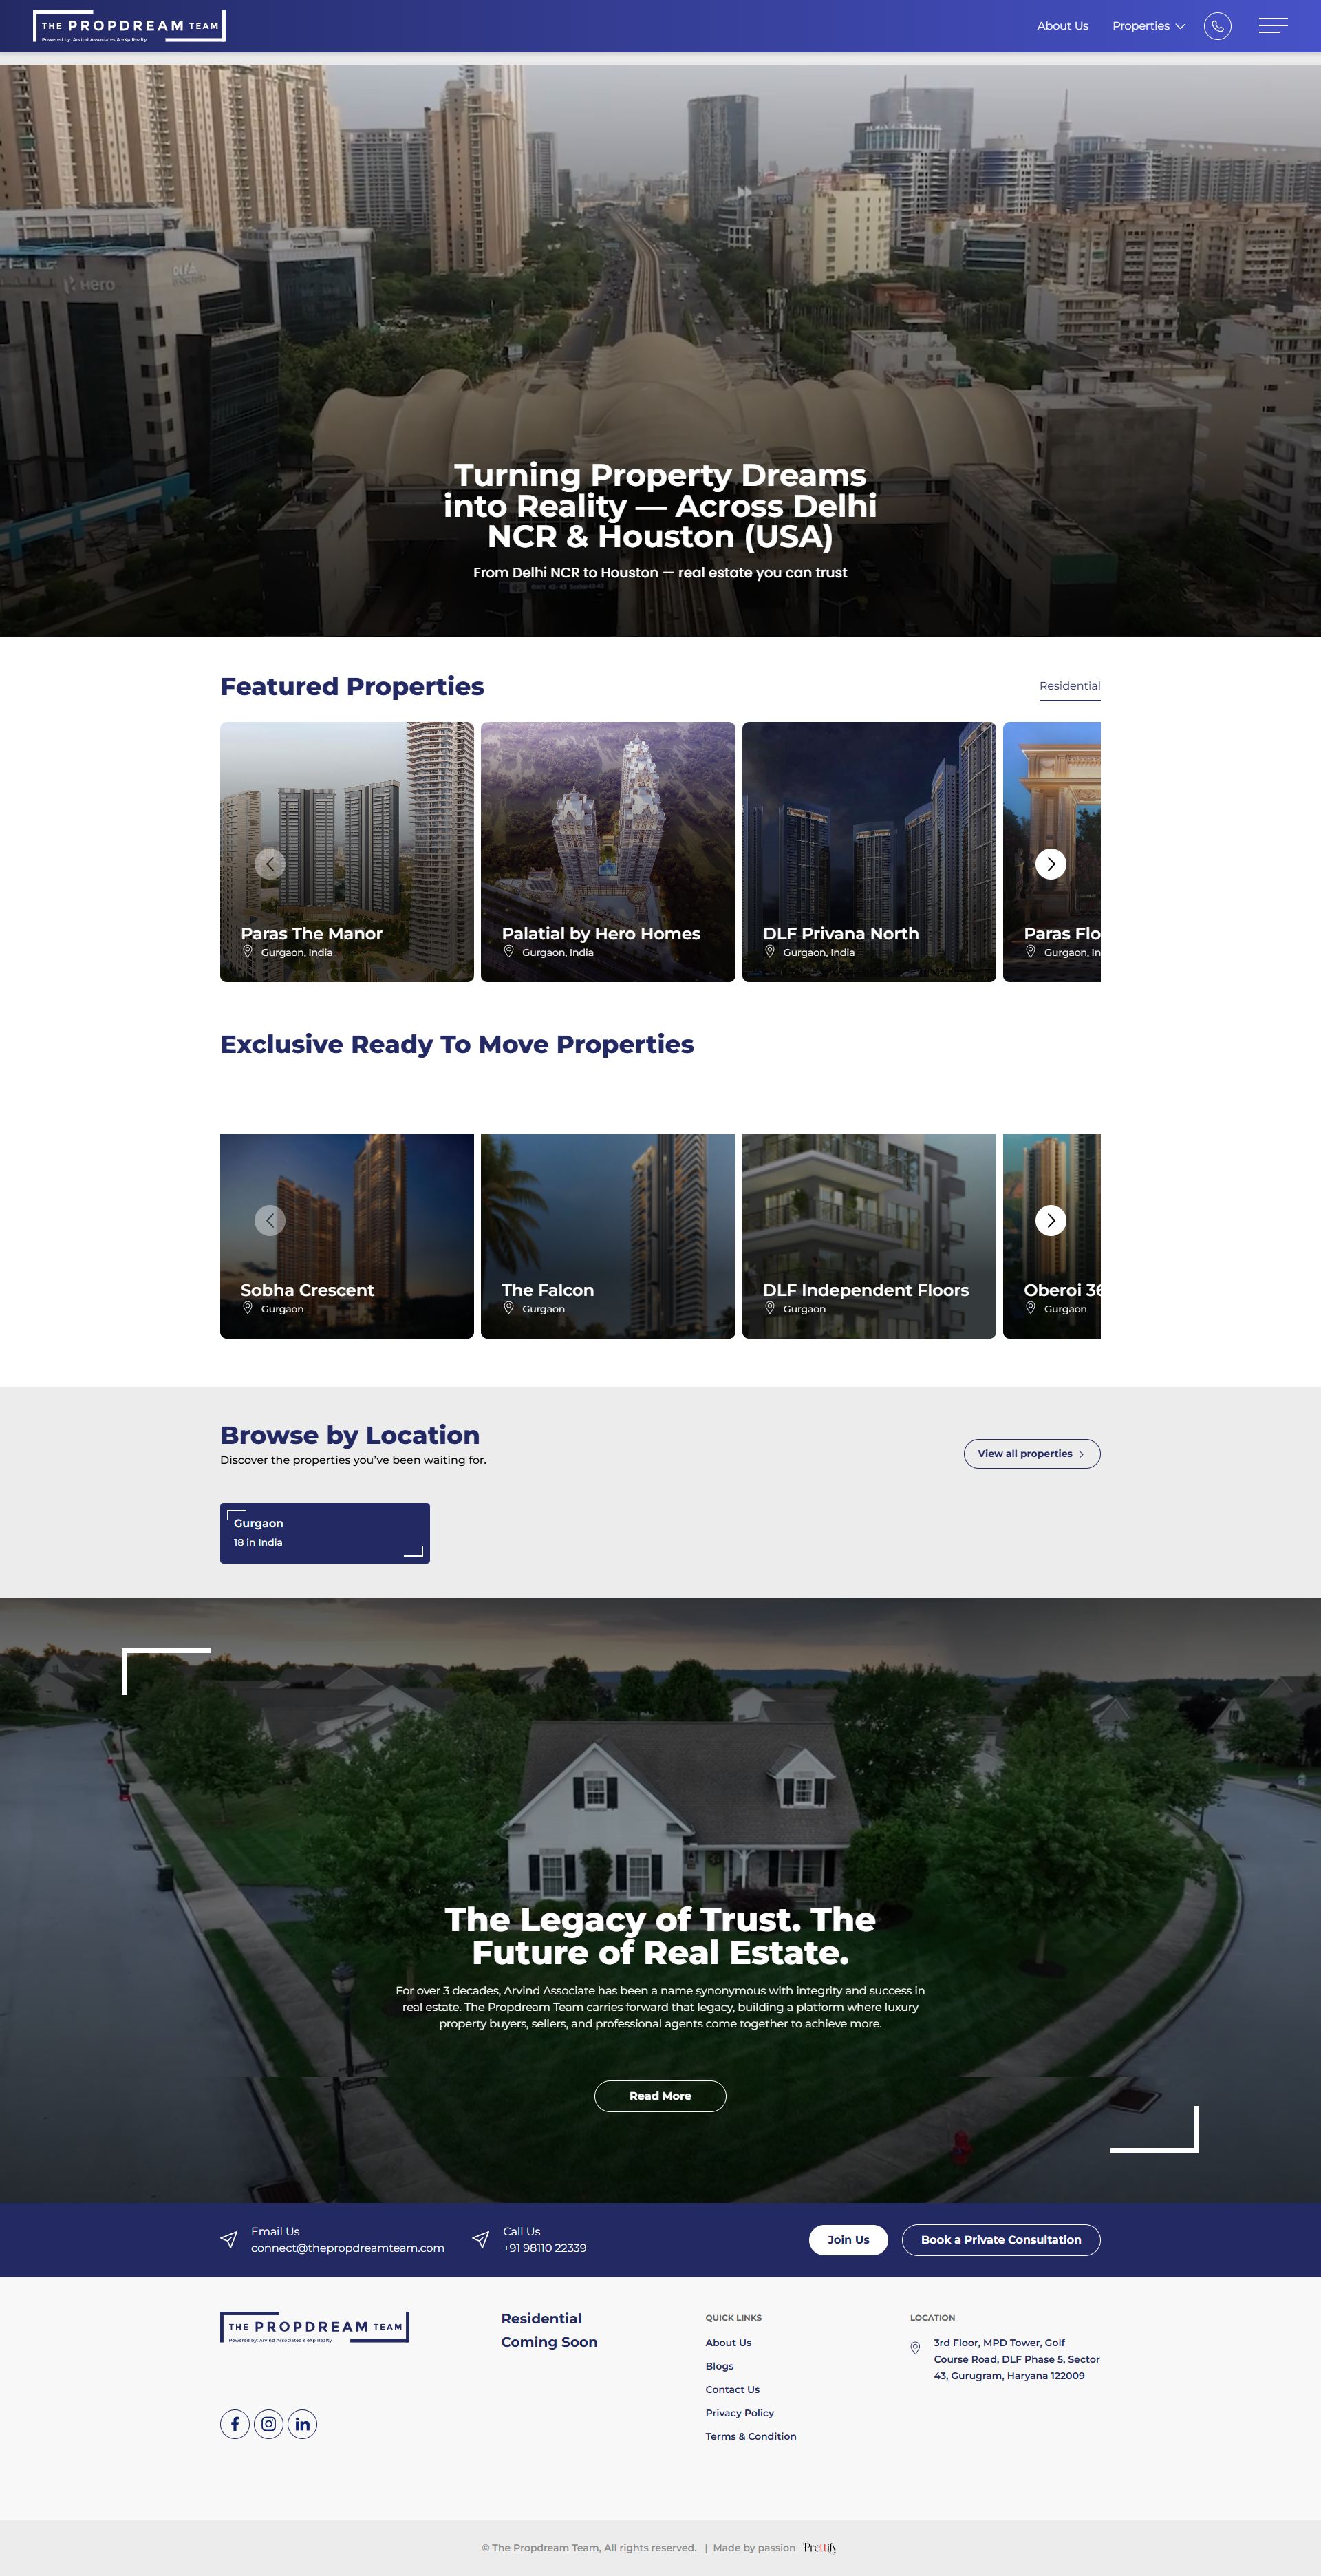Click footer address location pin icon
This screenshot has height=2576, width=1321.
click(915, 2348)
